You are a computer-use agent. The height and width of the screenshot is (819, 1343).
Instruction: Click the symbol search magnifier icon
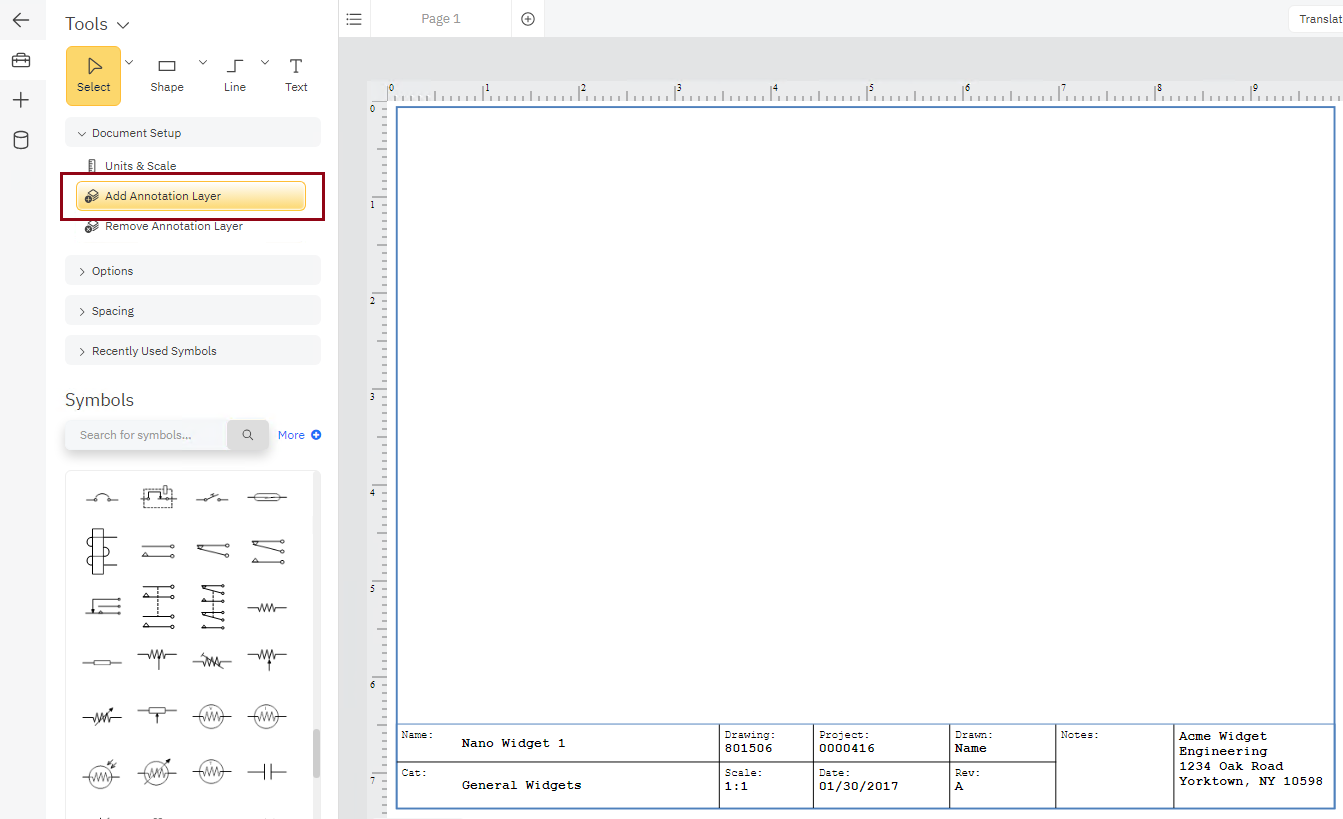247,435
